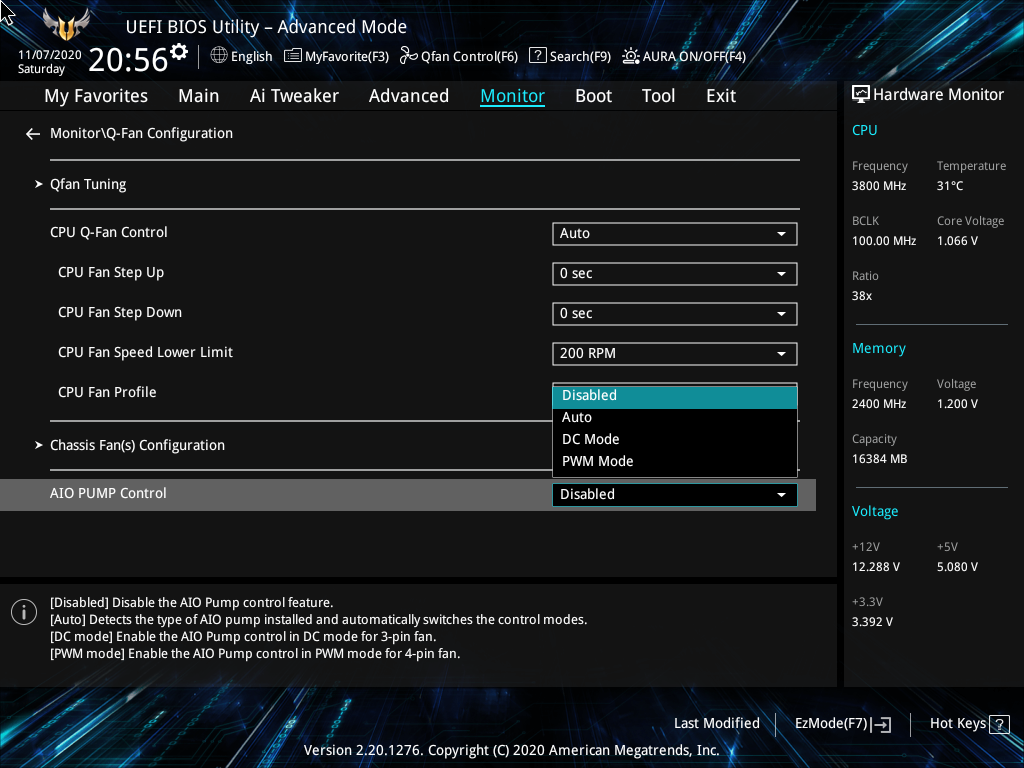
Task: Open CPU Q-Fan Control dropdown
Action: click(x=675, y=234)
